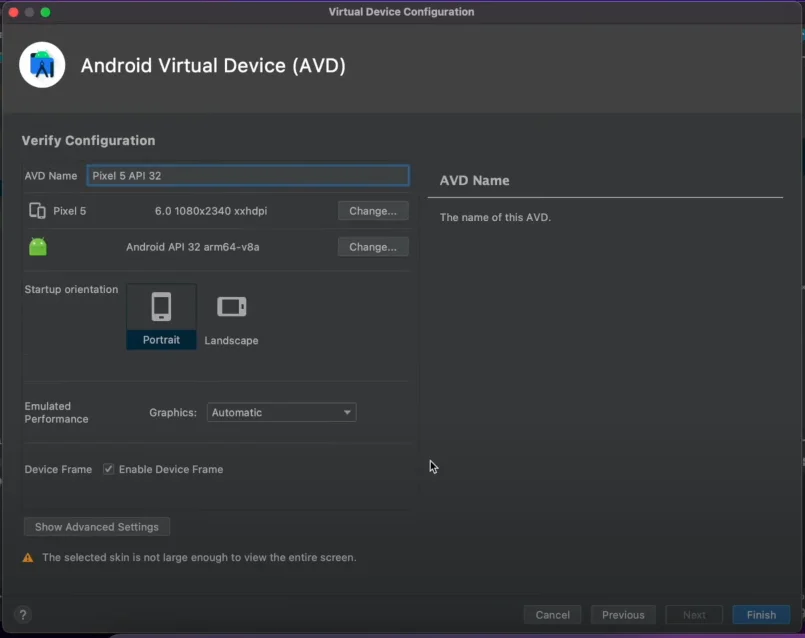Click the Finish button
Image resolution: width=805 pixels, height=638 pixels.
tap(761, 615)
